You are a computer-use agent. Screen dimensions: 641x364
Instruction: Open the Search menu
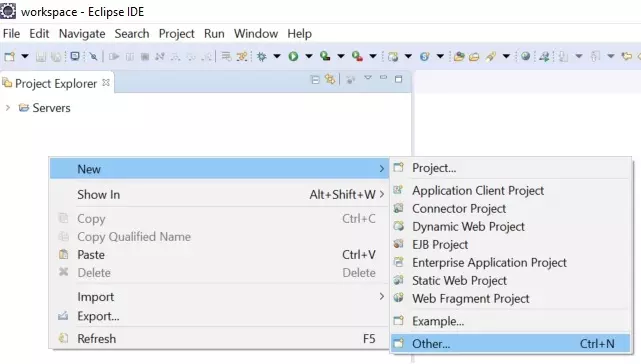click(132, 34)
